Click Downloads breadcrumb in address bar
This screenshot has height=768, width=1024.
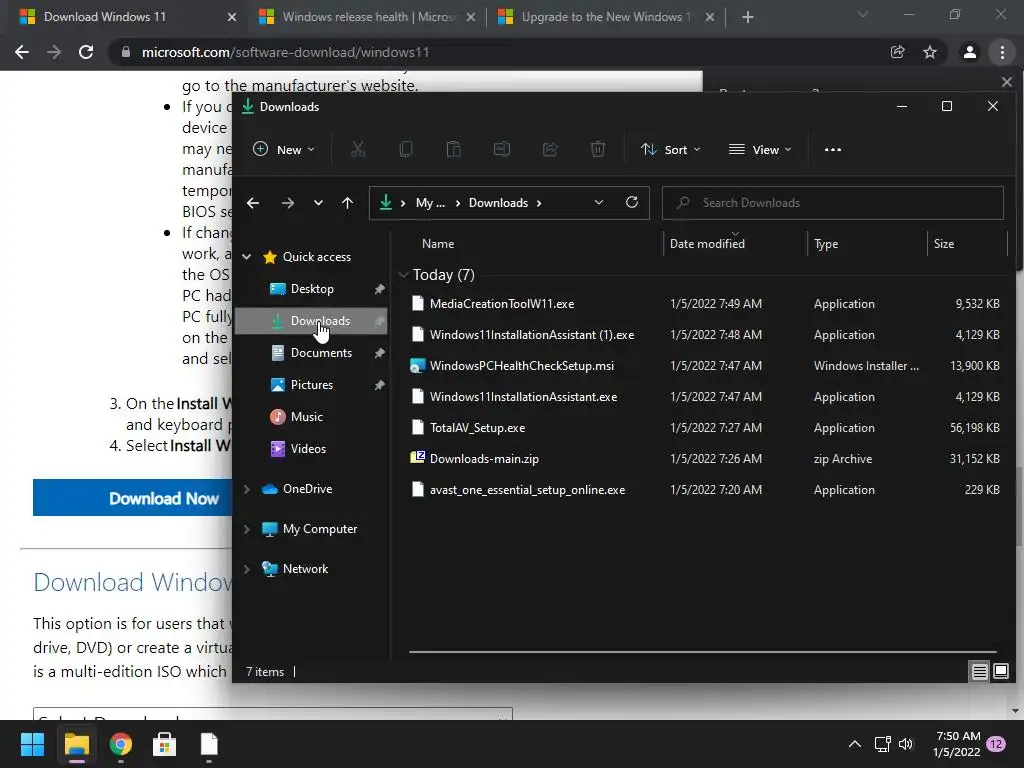tap(498, 203)
